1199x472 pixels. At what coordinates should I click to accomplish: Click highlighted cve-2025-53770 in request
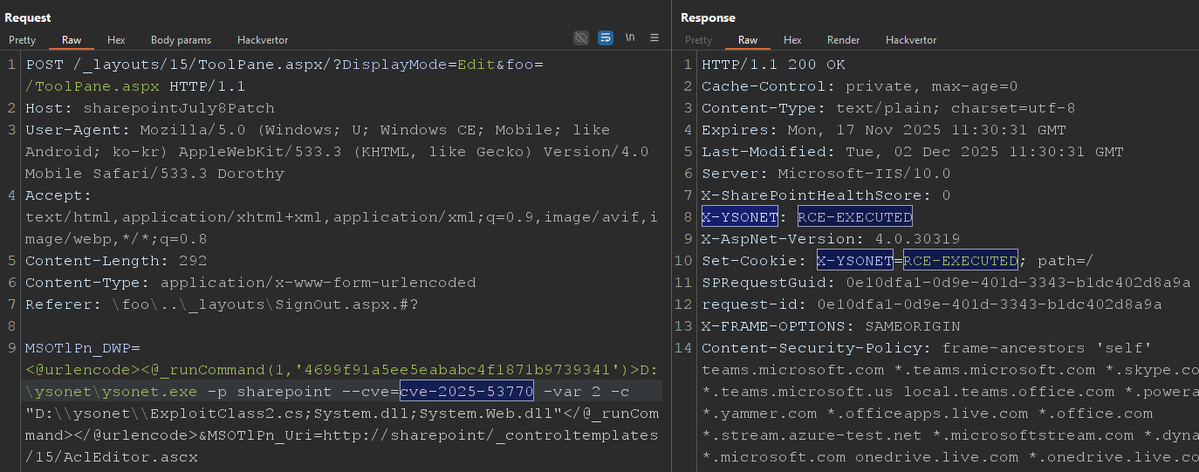pyautogui.click(x=466, y=392)
